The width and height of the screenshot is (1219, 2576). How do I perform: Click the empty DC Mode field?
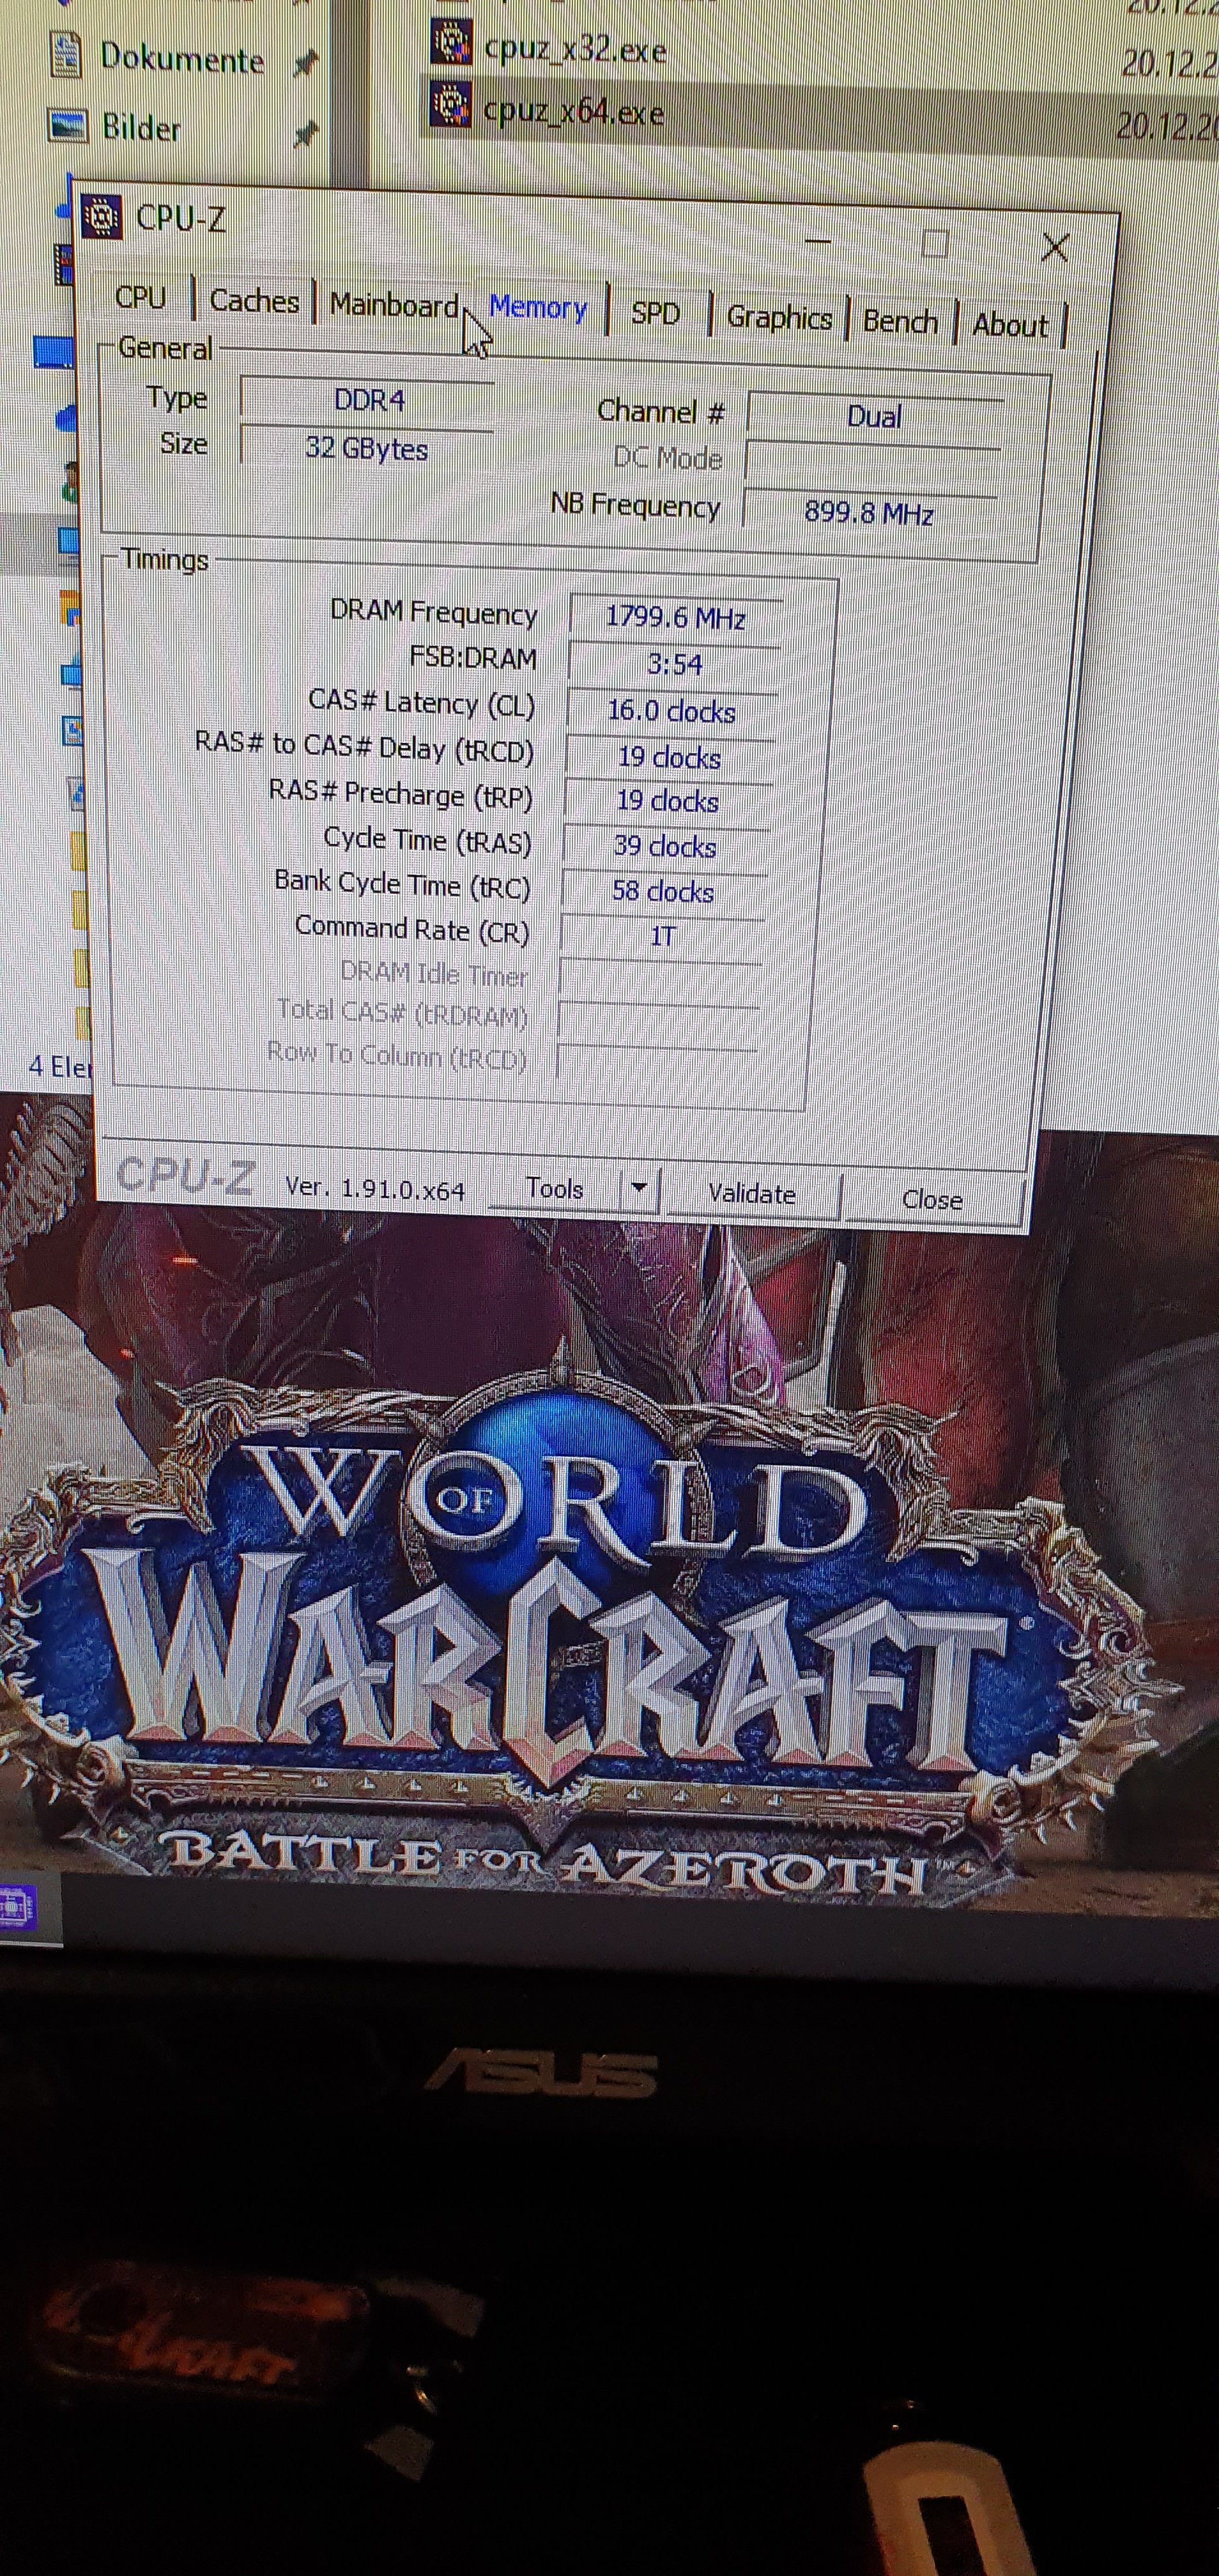872,465
